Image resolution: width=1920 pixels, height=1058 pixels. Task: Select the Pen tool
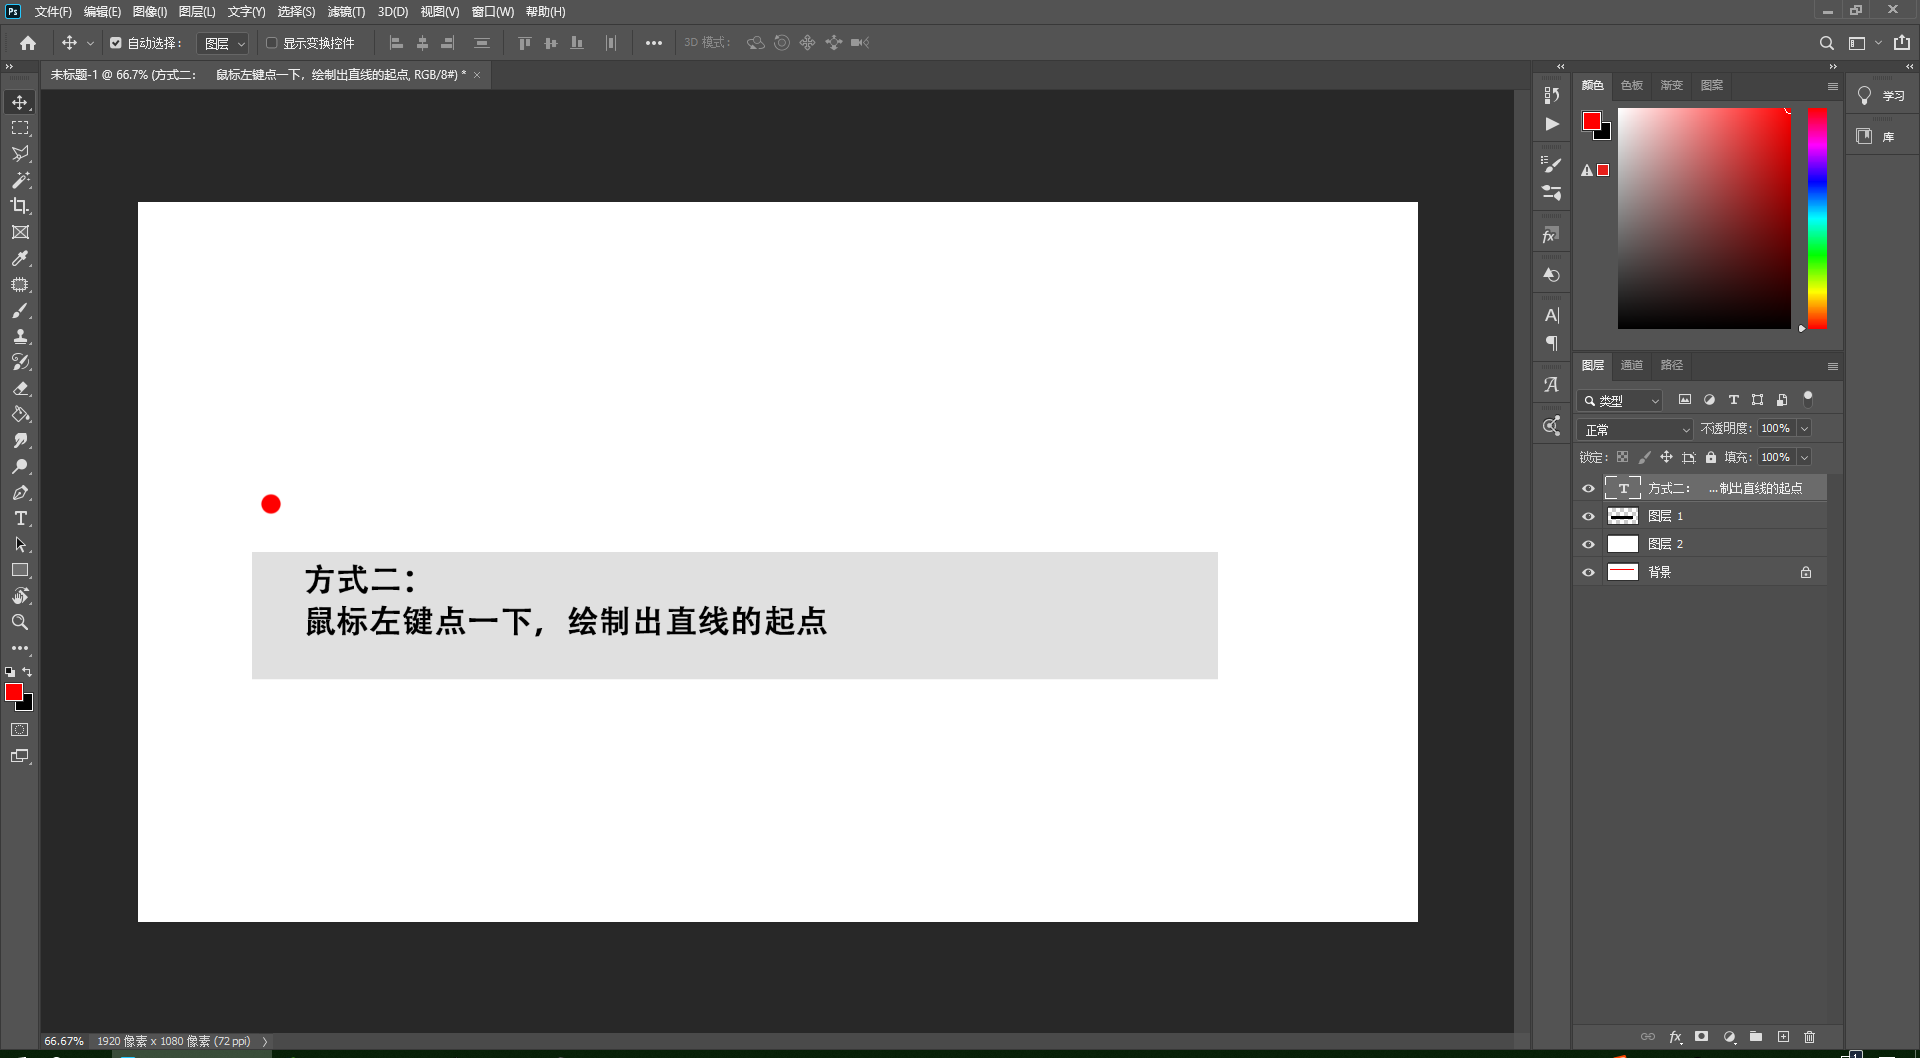pos(20,492)
